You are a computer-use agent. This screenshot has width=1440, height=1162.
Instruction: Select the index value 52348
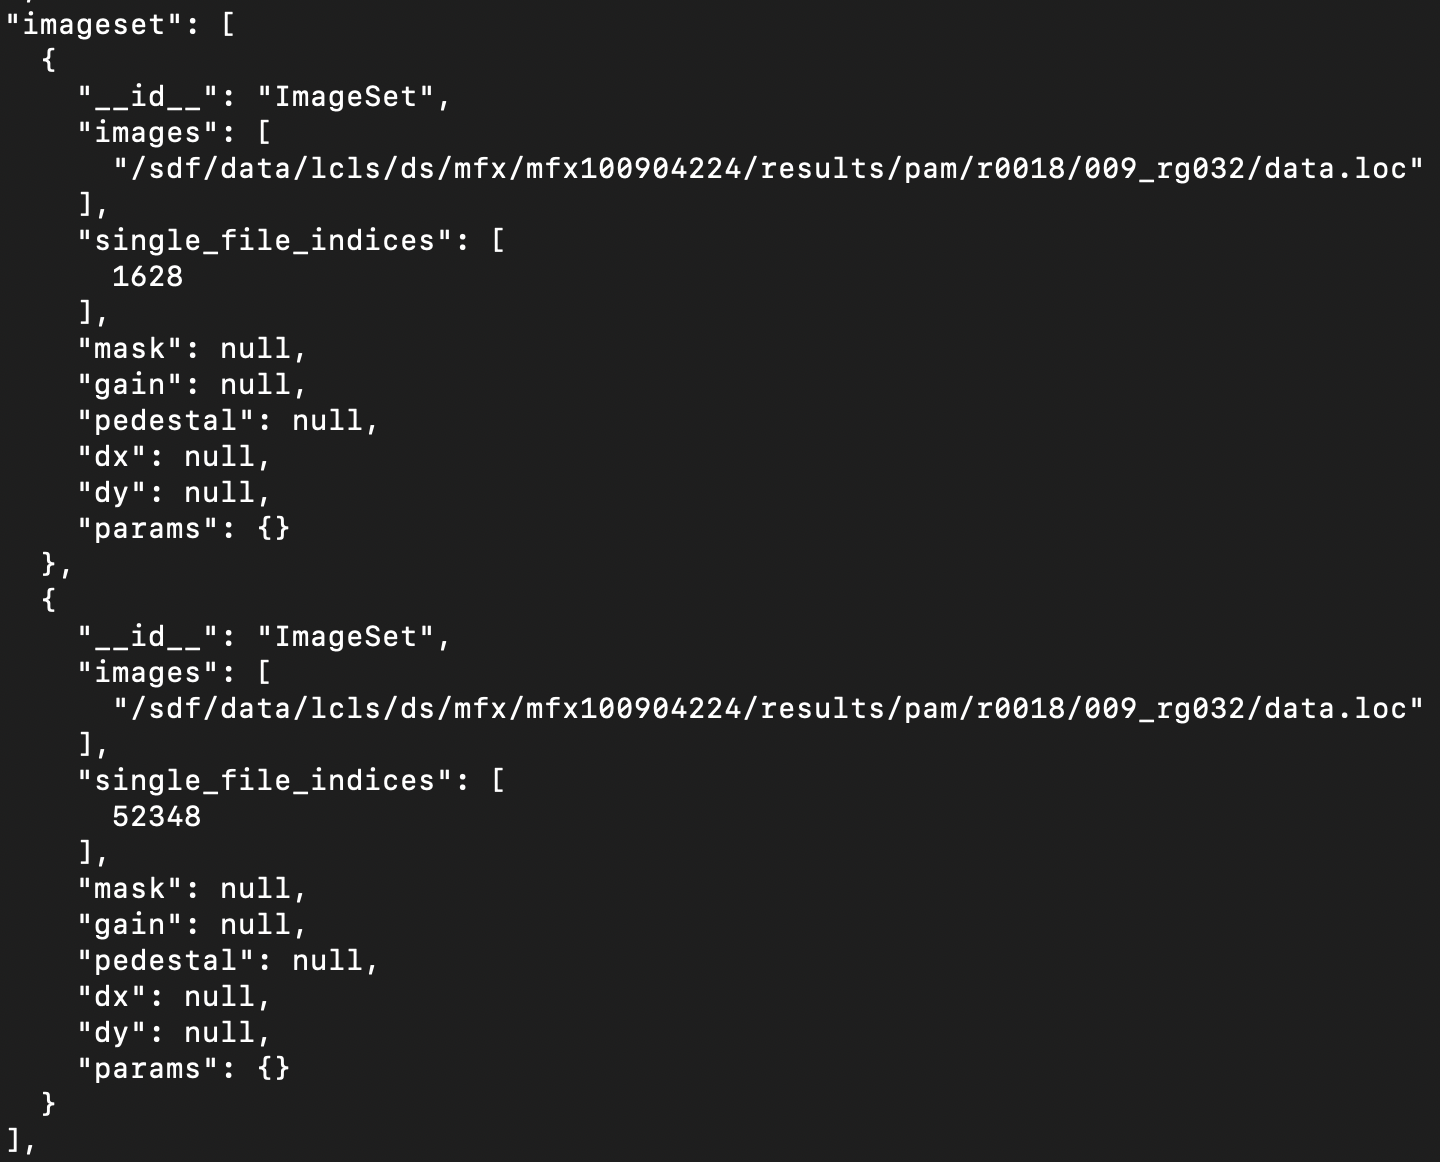pyautogui.click(x=156, y=816)
